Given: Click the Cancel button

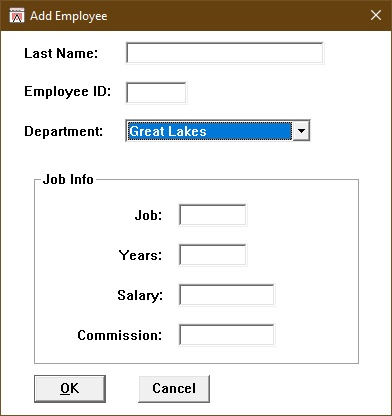Looking at the screenshot, I should pyautogui.click(x=174, y=389).
